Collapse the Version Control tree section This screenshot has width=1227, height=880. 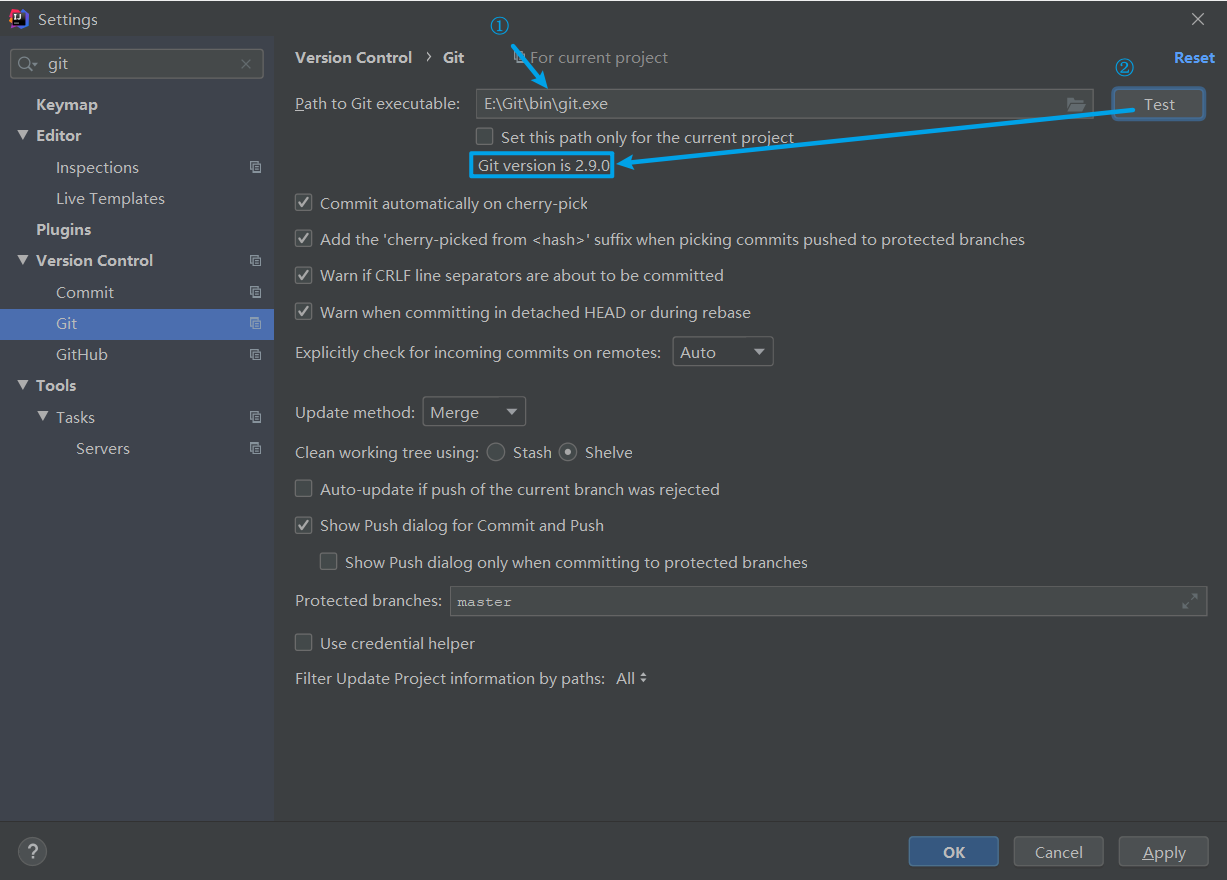[23, 260]
